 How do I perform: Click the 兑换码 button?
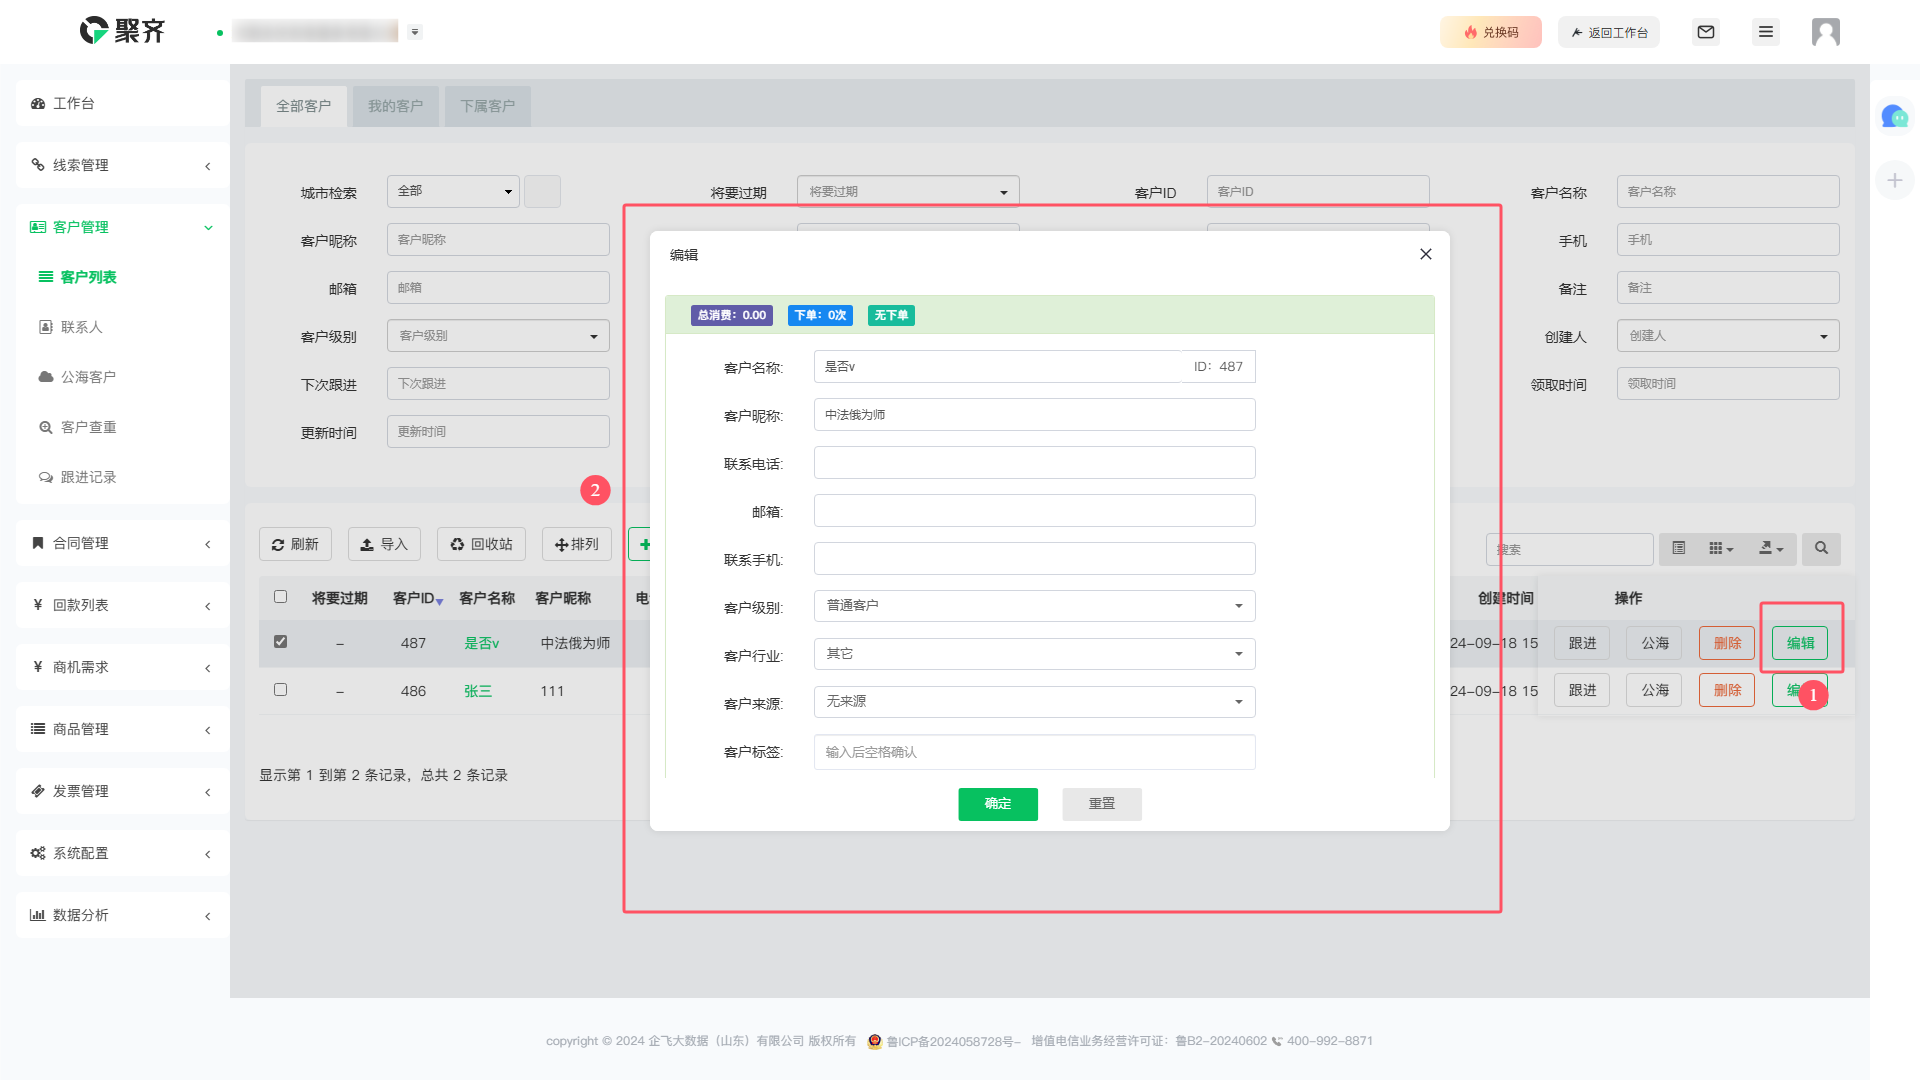pos(1490,32)
